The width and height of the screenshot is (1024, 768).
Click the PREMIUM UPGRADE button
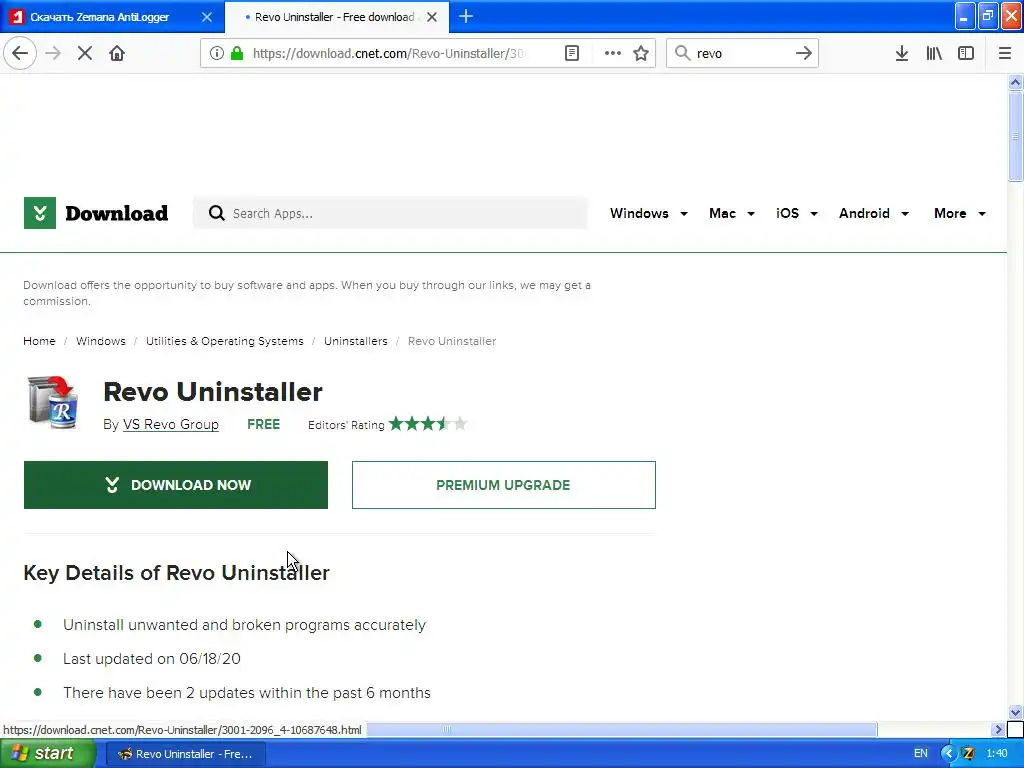[504, 485]
